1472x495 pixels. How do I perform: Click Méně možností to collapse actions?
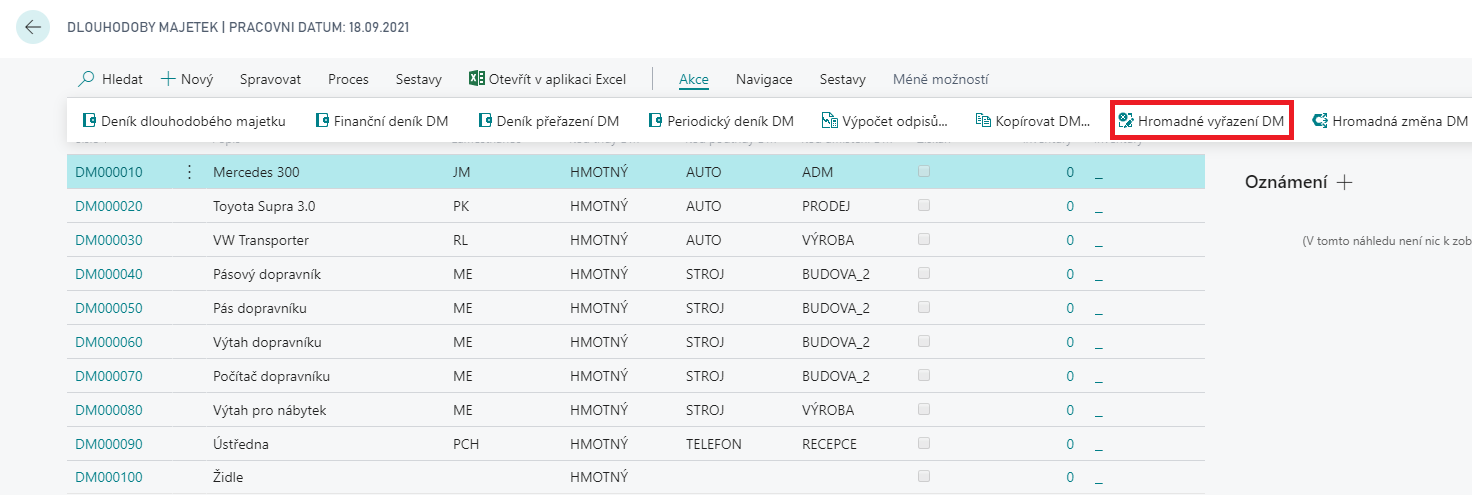pyautogui.click(x=940, y=79)
